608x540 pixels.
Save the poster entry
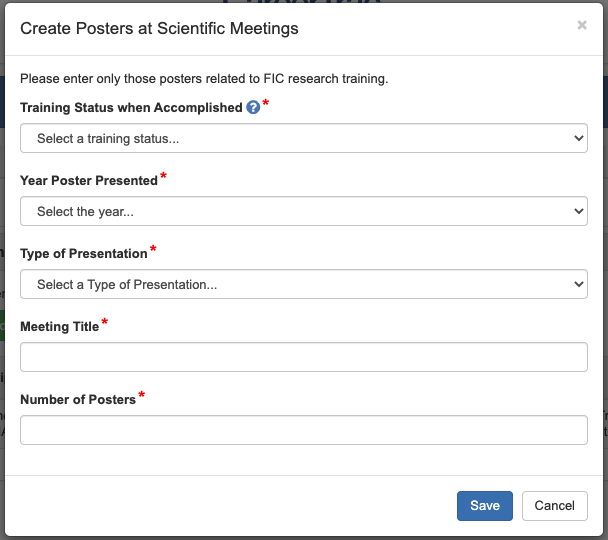coord(485,506)
